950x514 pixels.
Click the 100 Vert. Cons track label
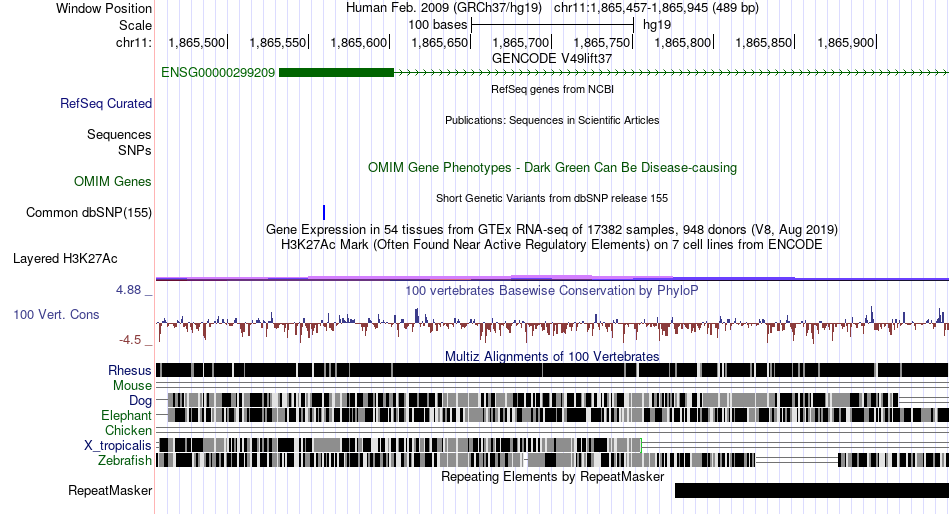click(x=56, y=315)
